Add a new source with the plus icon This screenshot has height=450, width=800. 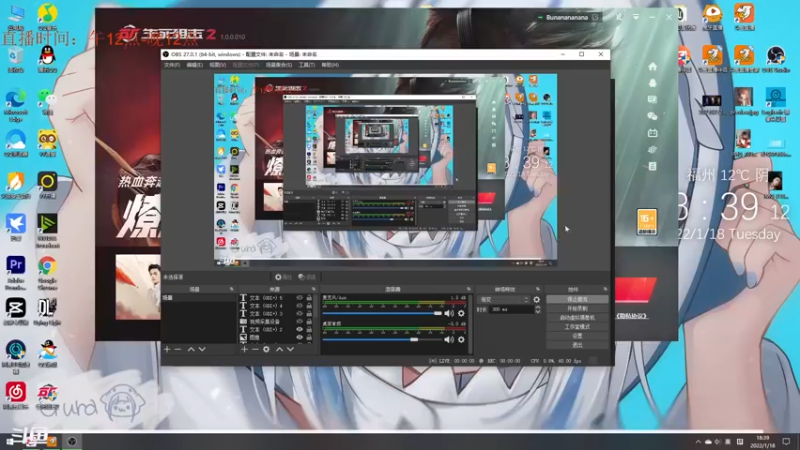[x=244, y=349]
